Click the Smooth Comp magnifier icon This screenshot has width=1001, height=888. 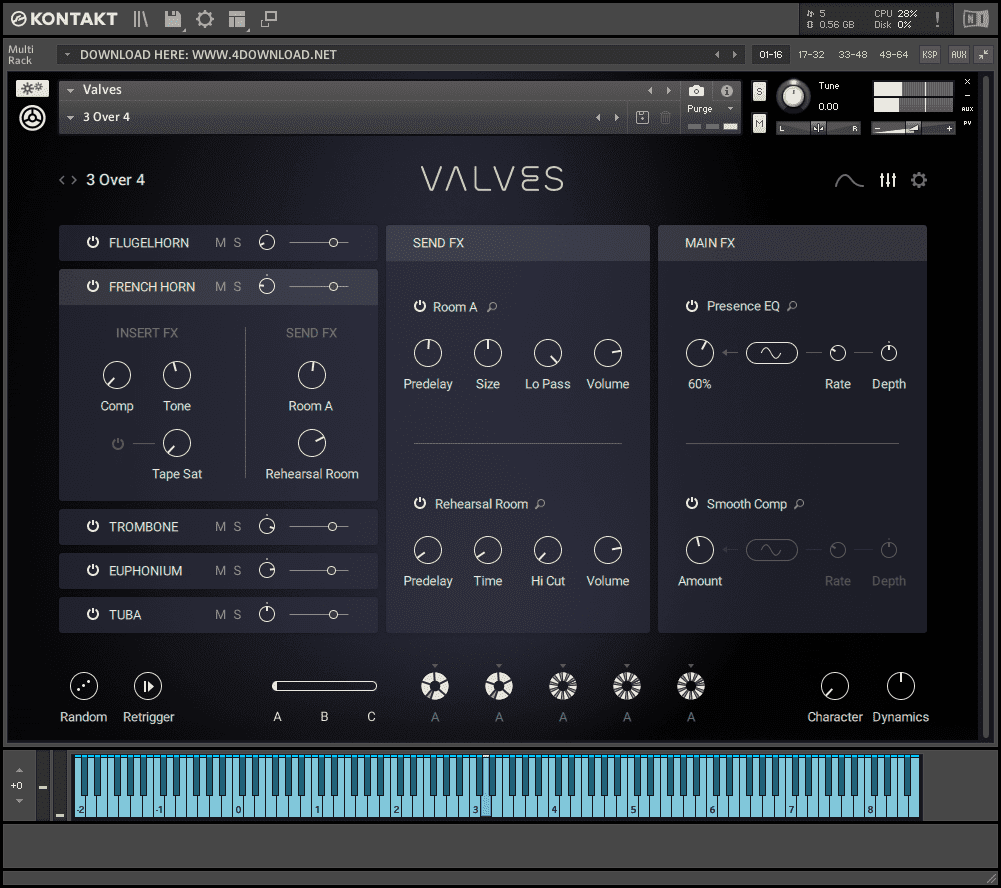(x=799, y=504)
